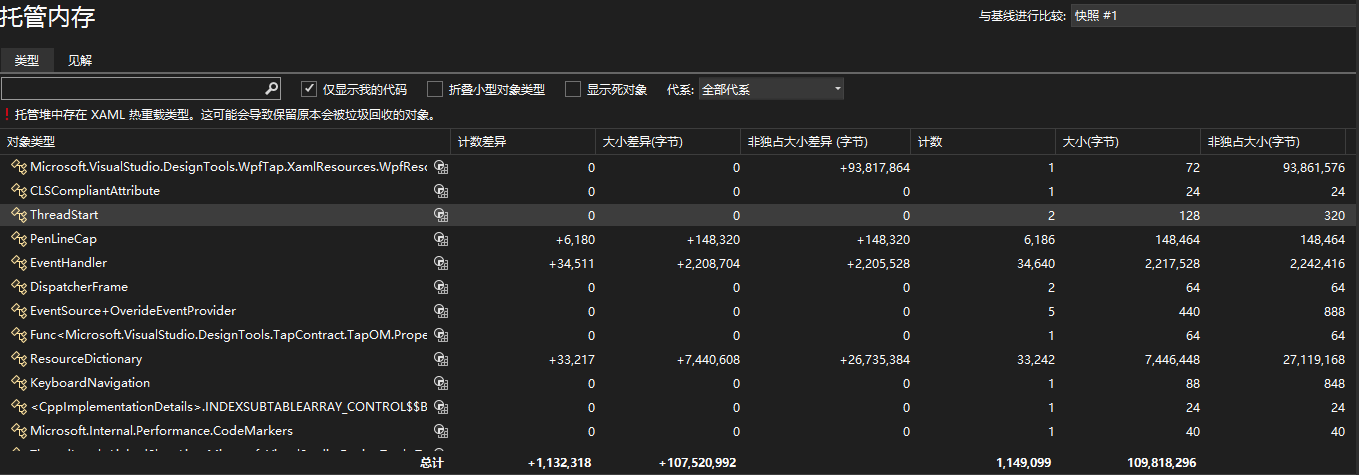This screenshot has height=475, width=1359.
Task: Click type icon beside PenLineCap
Action: 18,239
